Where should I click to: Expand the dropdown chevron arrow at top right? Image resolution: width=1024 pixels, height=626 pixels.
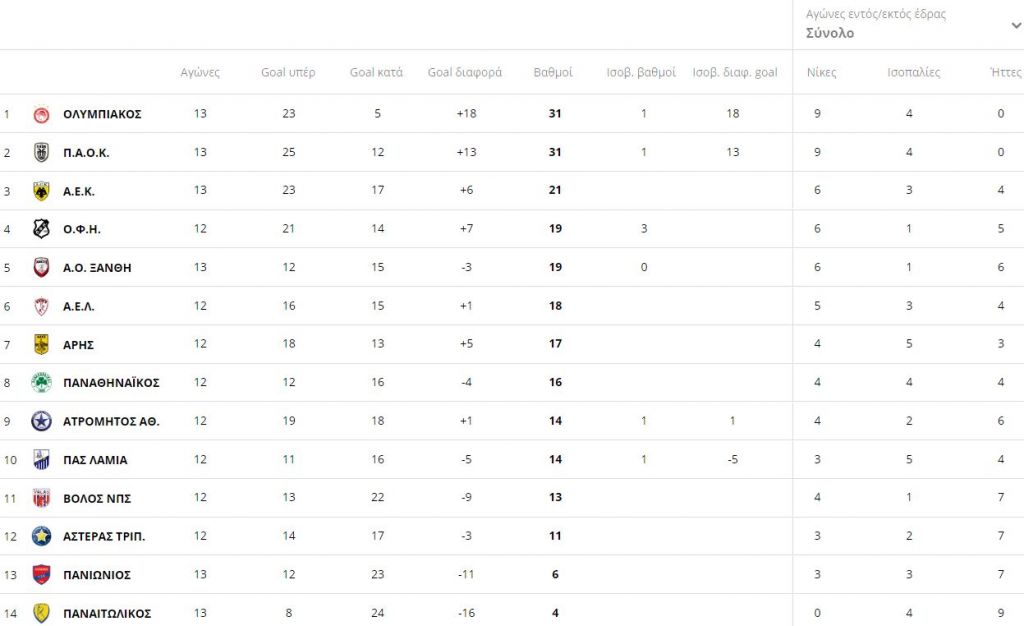click(x=1016, y=26)
